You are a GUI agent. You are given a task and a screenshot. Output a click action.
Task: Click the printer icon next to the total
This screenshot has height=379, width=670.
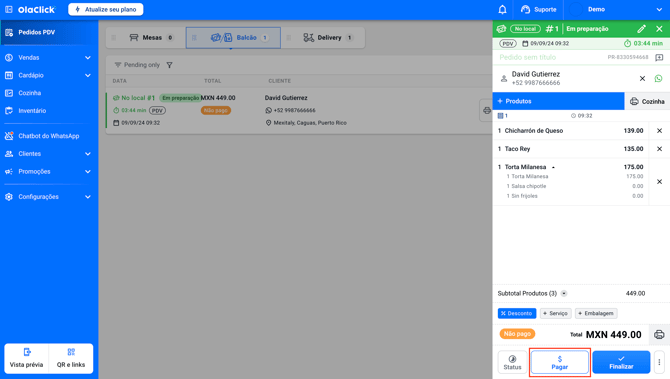point(659,335)
